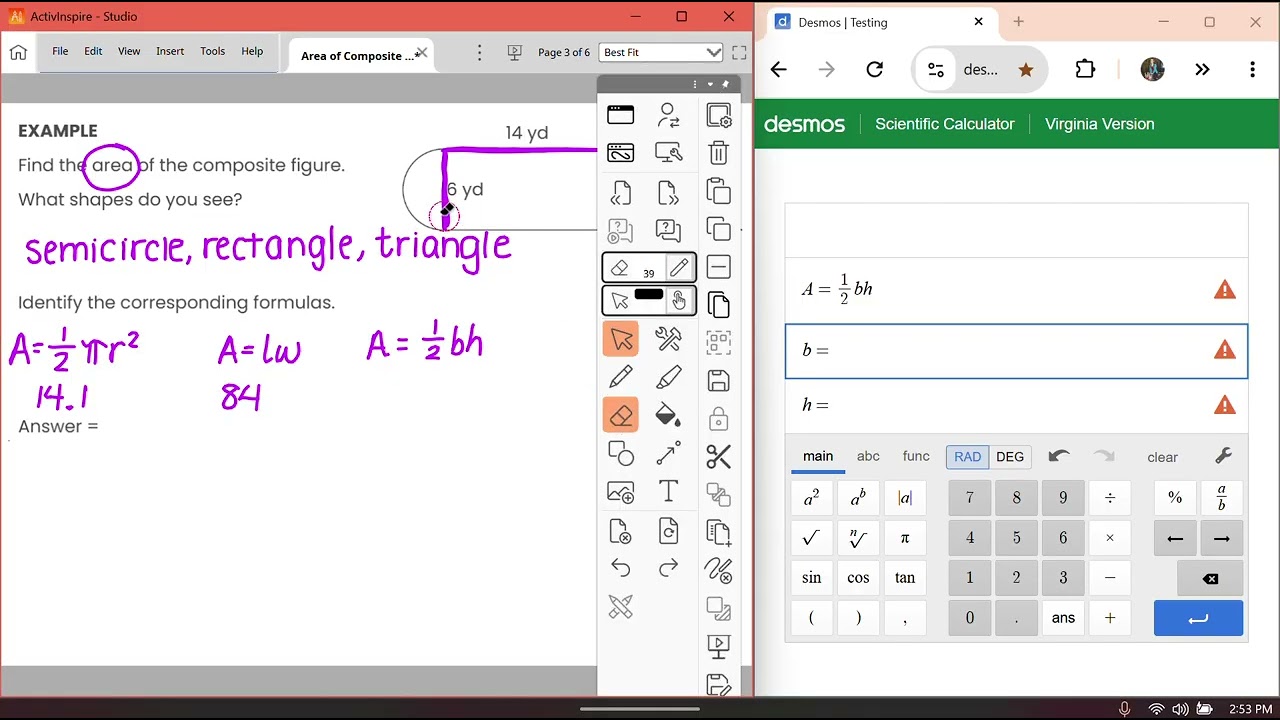Switch Desmos to DEG mode
The width and height of the screenshot is (1280, 720).
[x=1010, y=457]
